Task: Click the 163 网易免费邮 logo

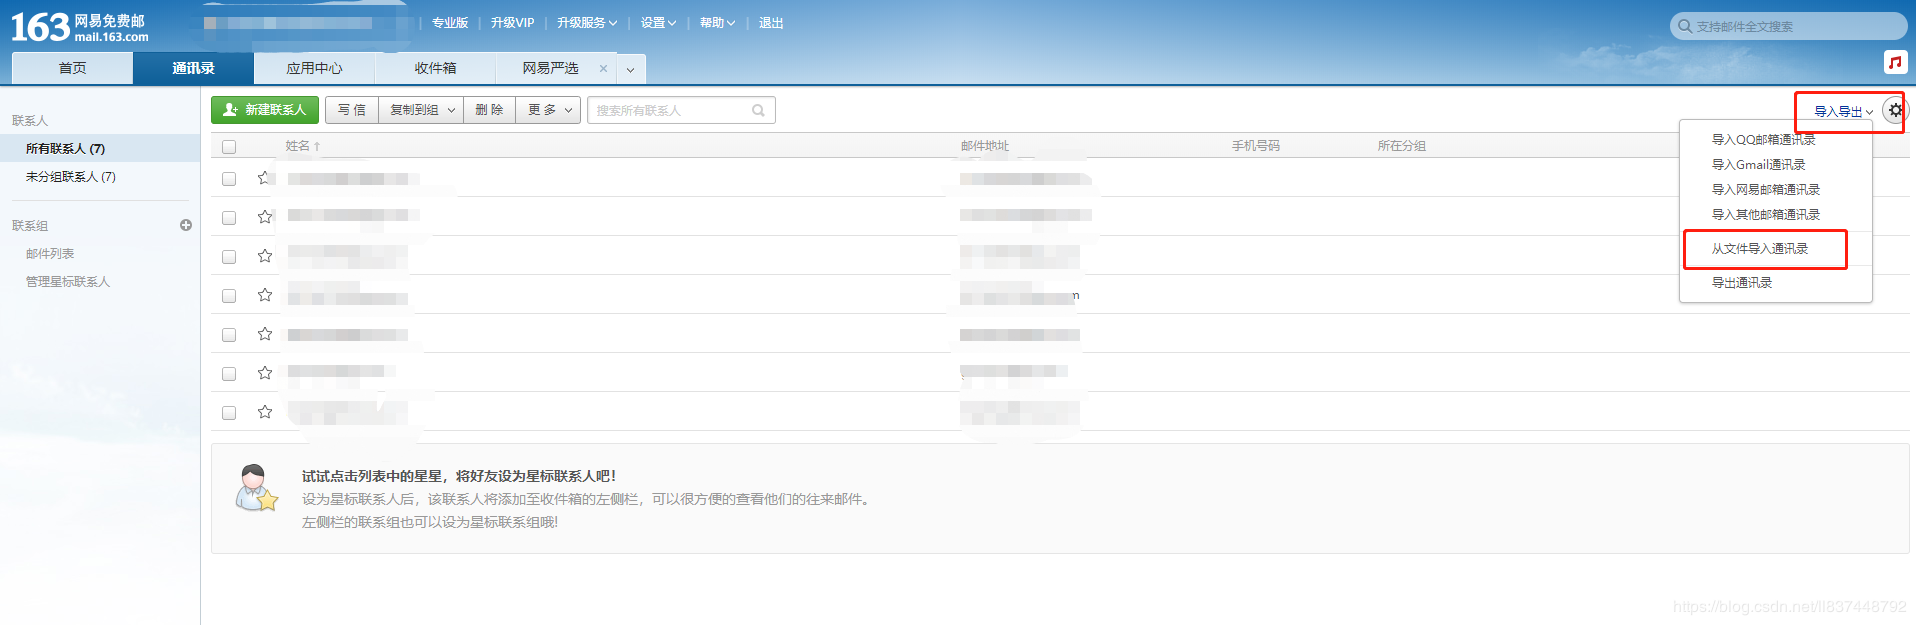Action: (x=79, y=27)
